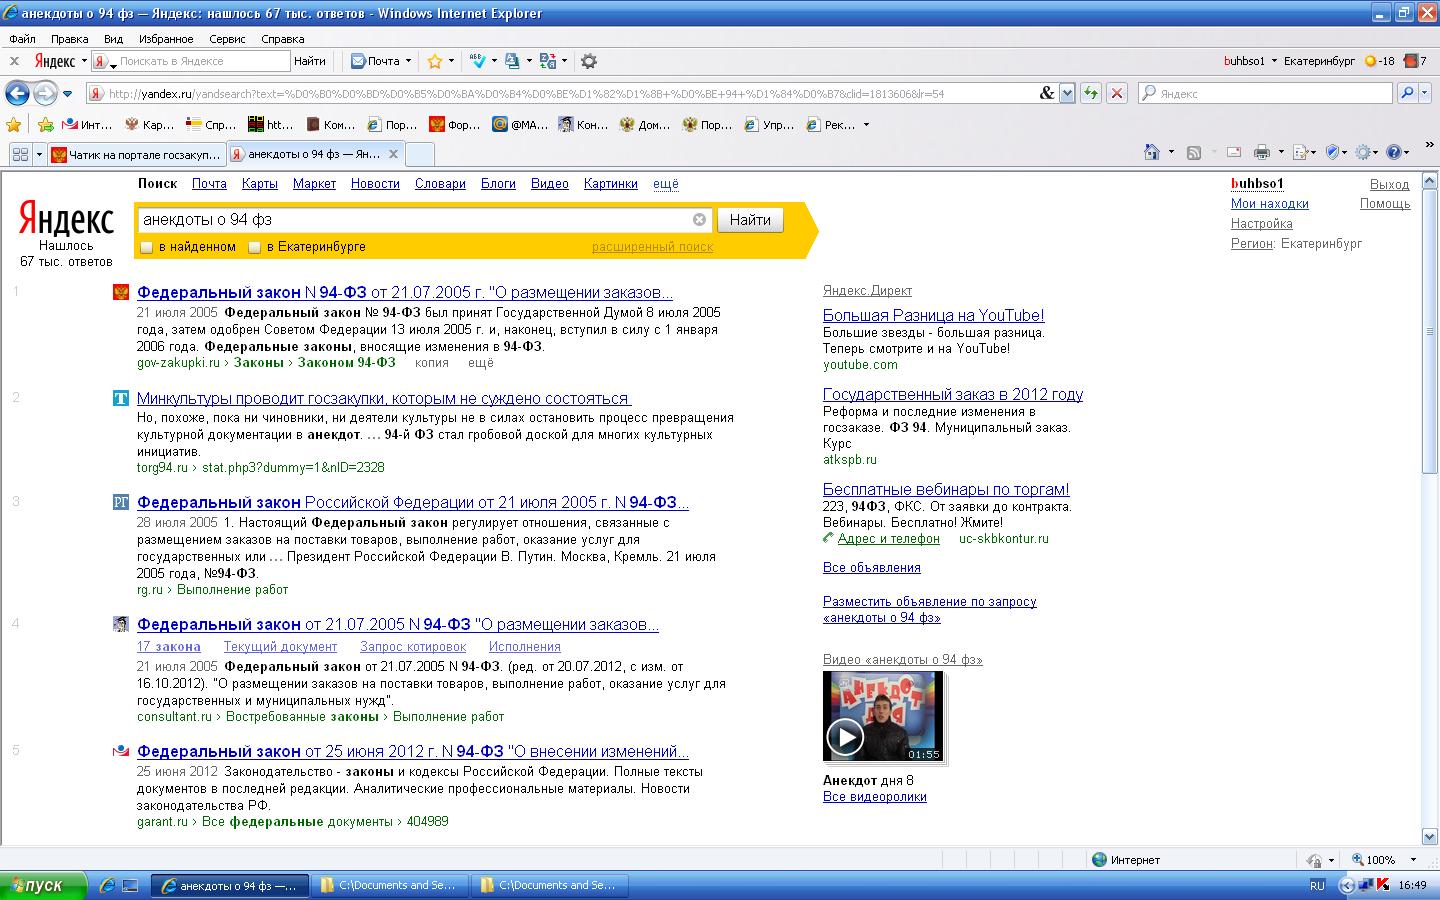Open the Почта toolbar dropdown arrow
The width and height of the screenshot is (1440, 900).
pyautogui.click(x=408, y=61)
